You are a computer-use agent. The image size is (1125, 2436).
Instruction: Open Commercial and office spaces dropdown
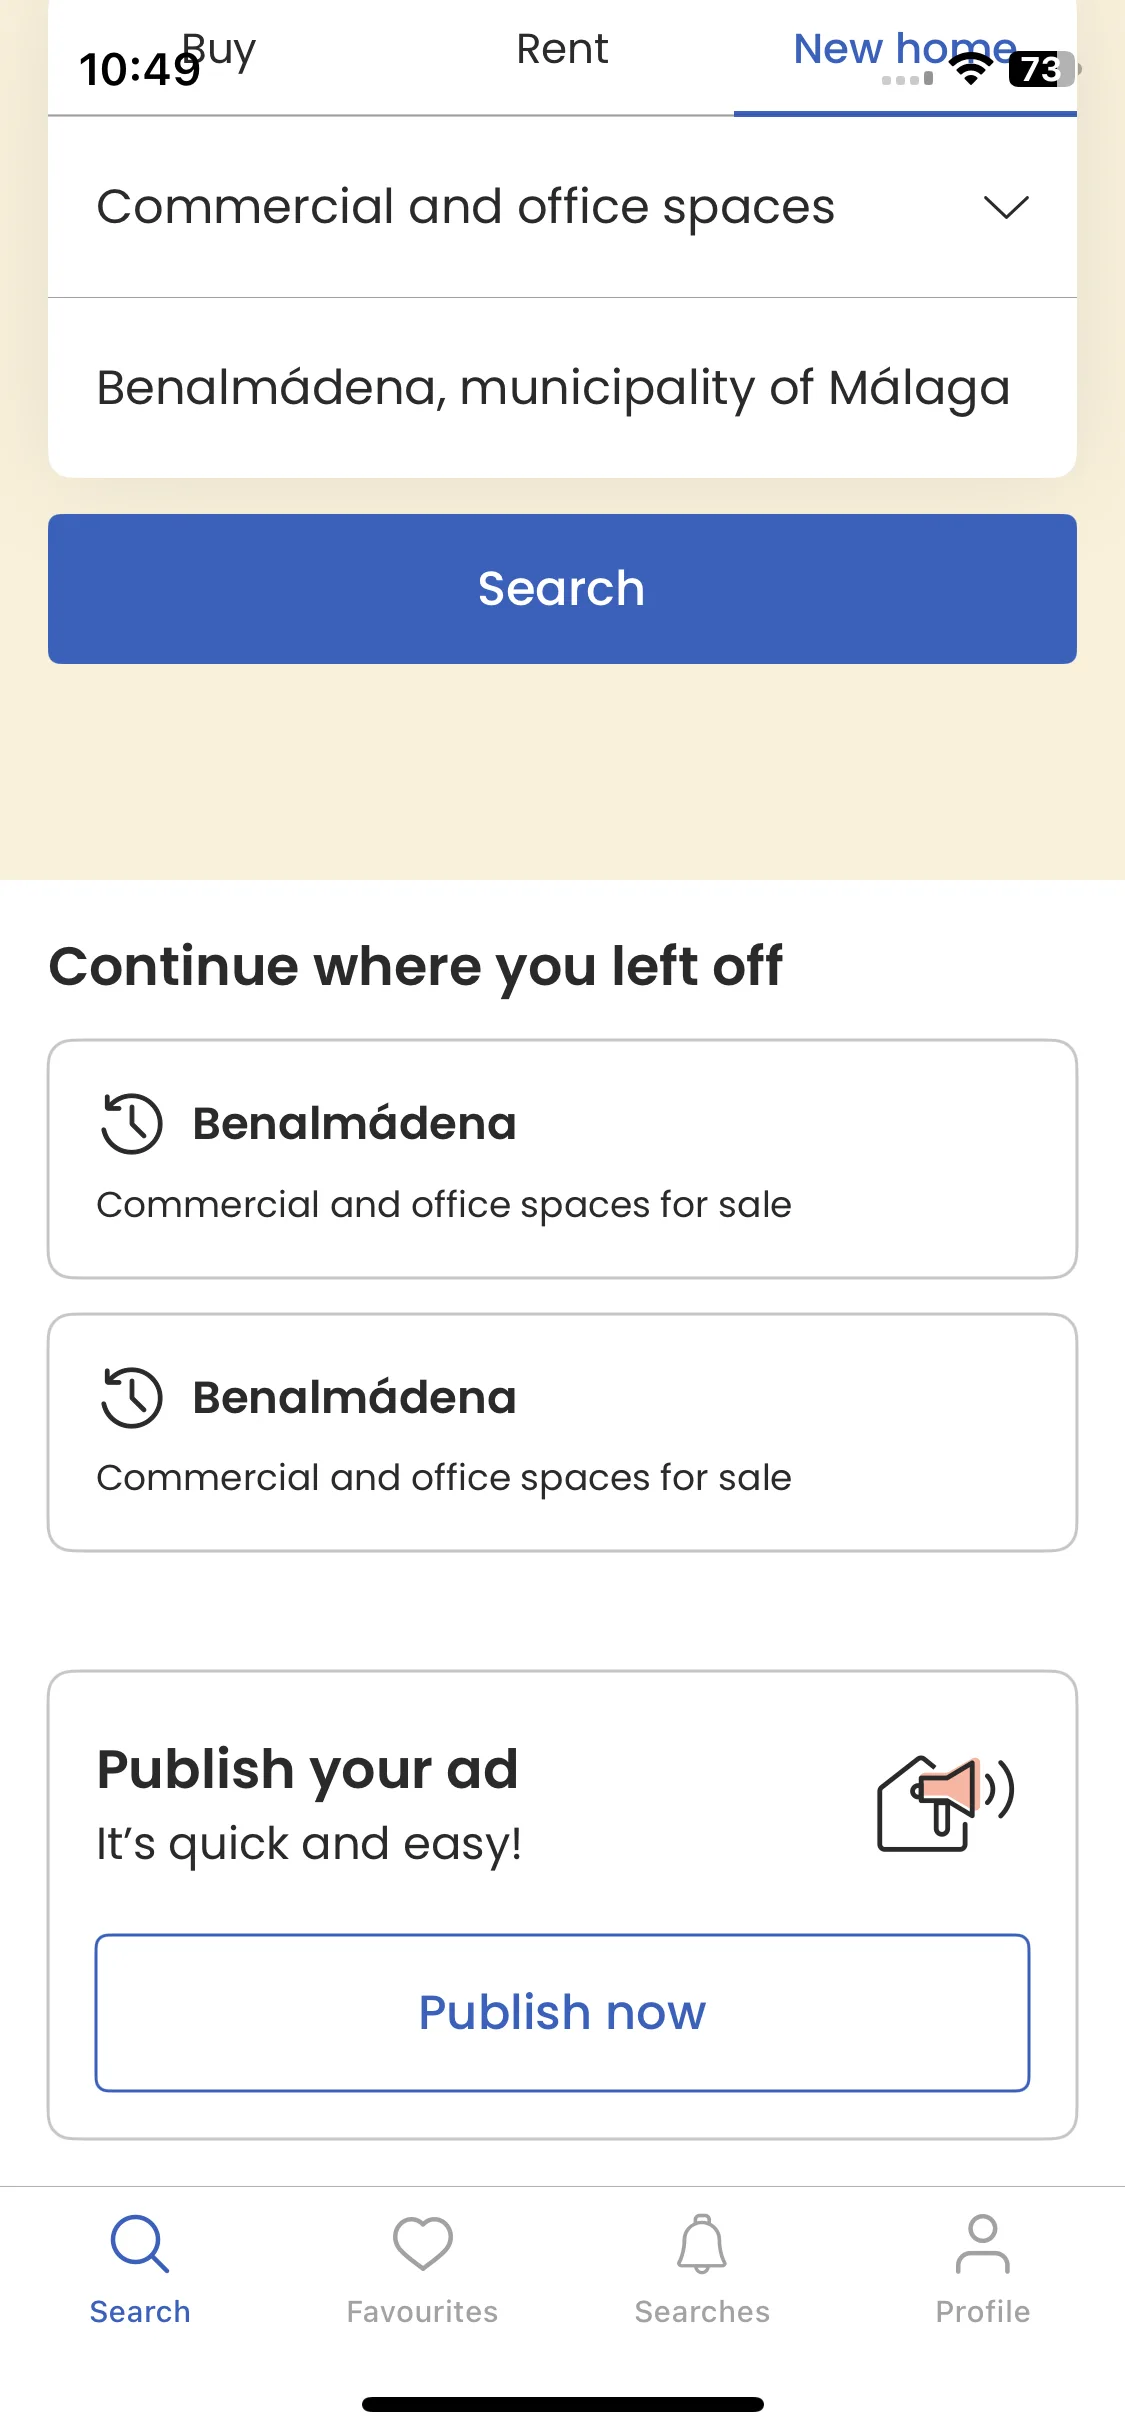(x=562, y=207)
